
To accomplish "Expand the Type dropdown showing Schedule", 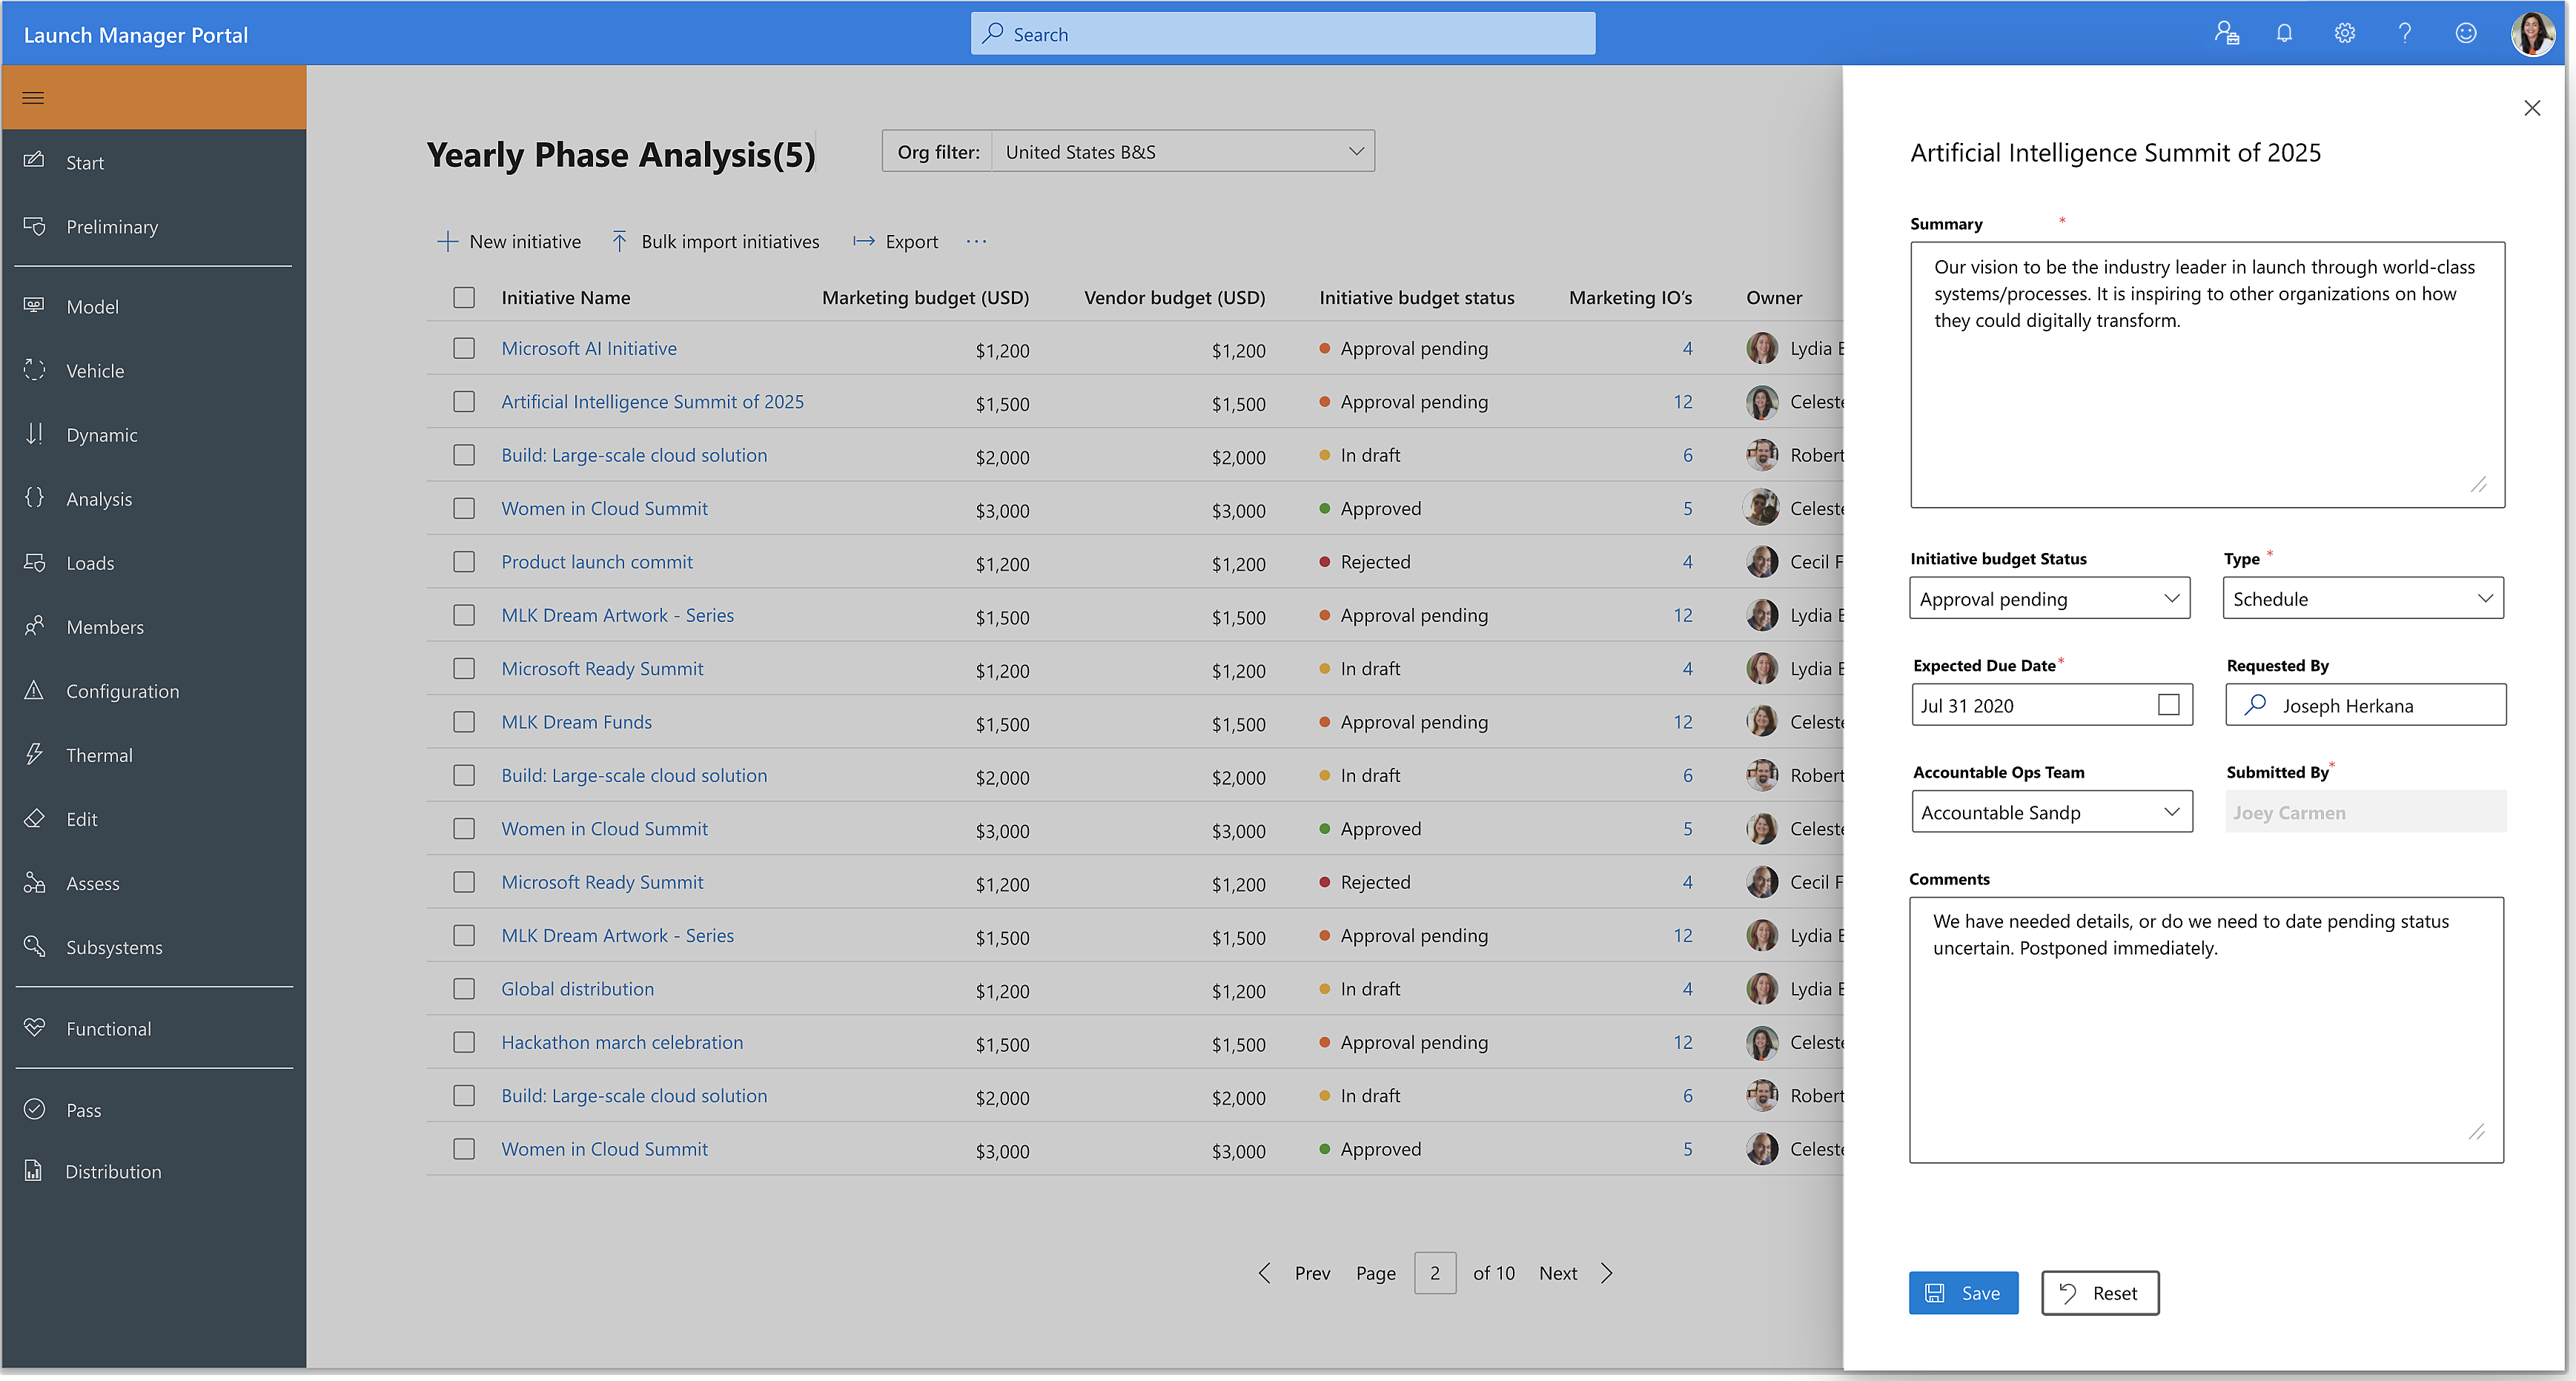I will coord(2363,598).
